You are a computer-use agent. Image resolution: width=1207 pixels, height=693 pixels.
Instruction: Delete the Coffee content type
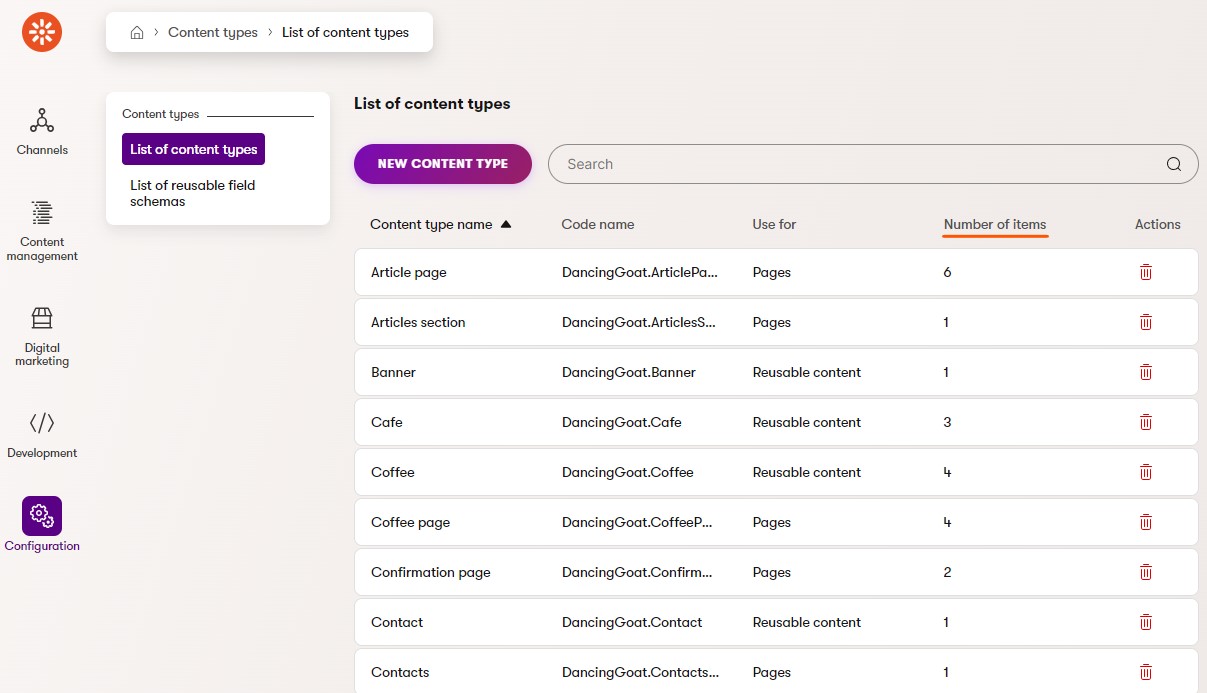(1145, 471)
